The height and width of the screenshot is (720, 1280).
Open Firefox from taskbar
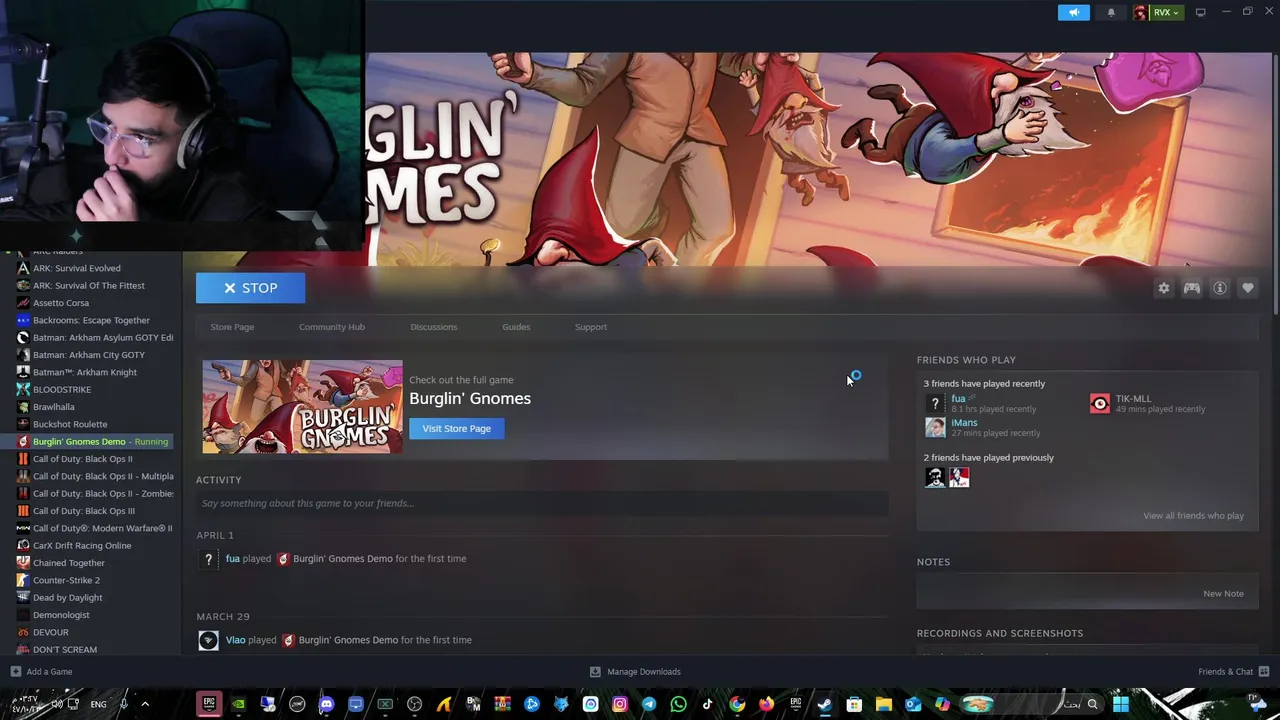766,704
